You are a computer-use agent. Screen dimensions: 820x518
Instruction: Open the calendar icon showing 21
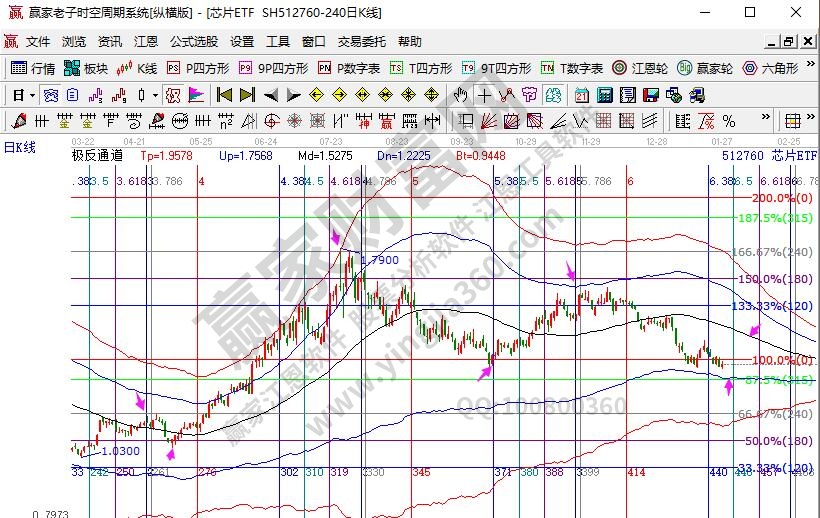(581, 95)
